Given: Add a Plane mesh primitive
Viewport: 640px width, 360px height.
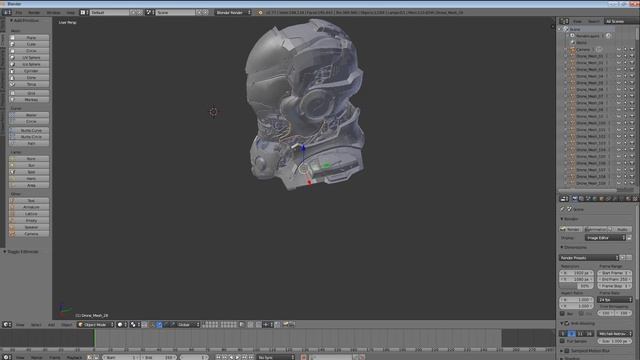Looking at the screenshot, I should tap(29, 38).
